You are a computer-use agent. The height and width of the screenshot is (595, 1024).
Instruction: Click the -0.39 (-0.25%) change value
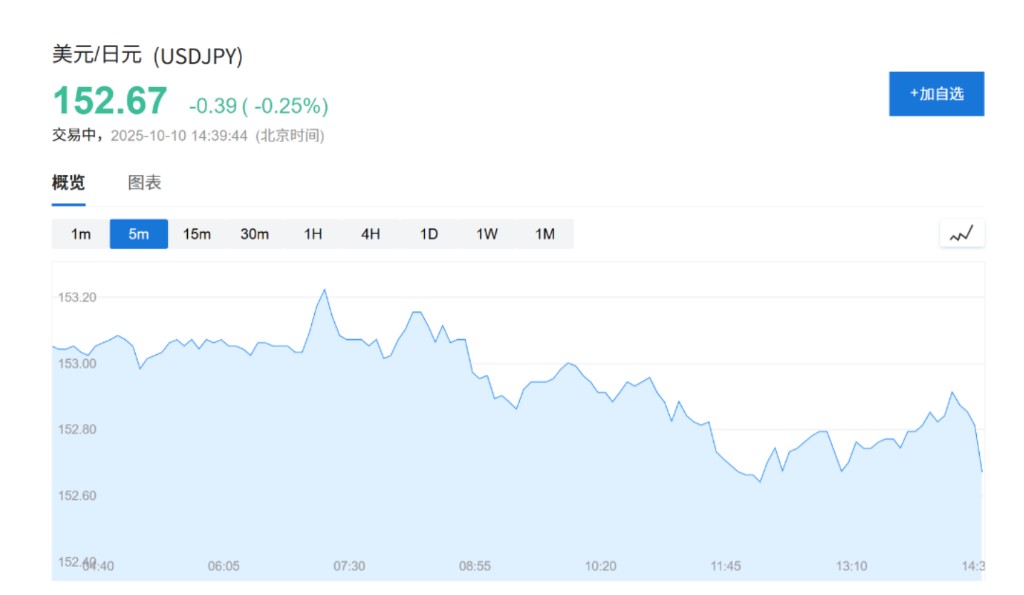[x=258, y=105]
